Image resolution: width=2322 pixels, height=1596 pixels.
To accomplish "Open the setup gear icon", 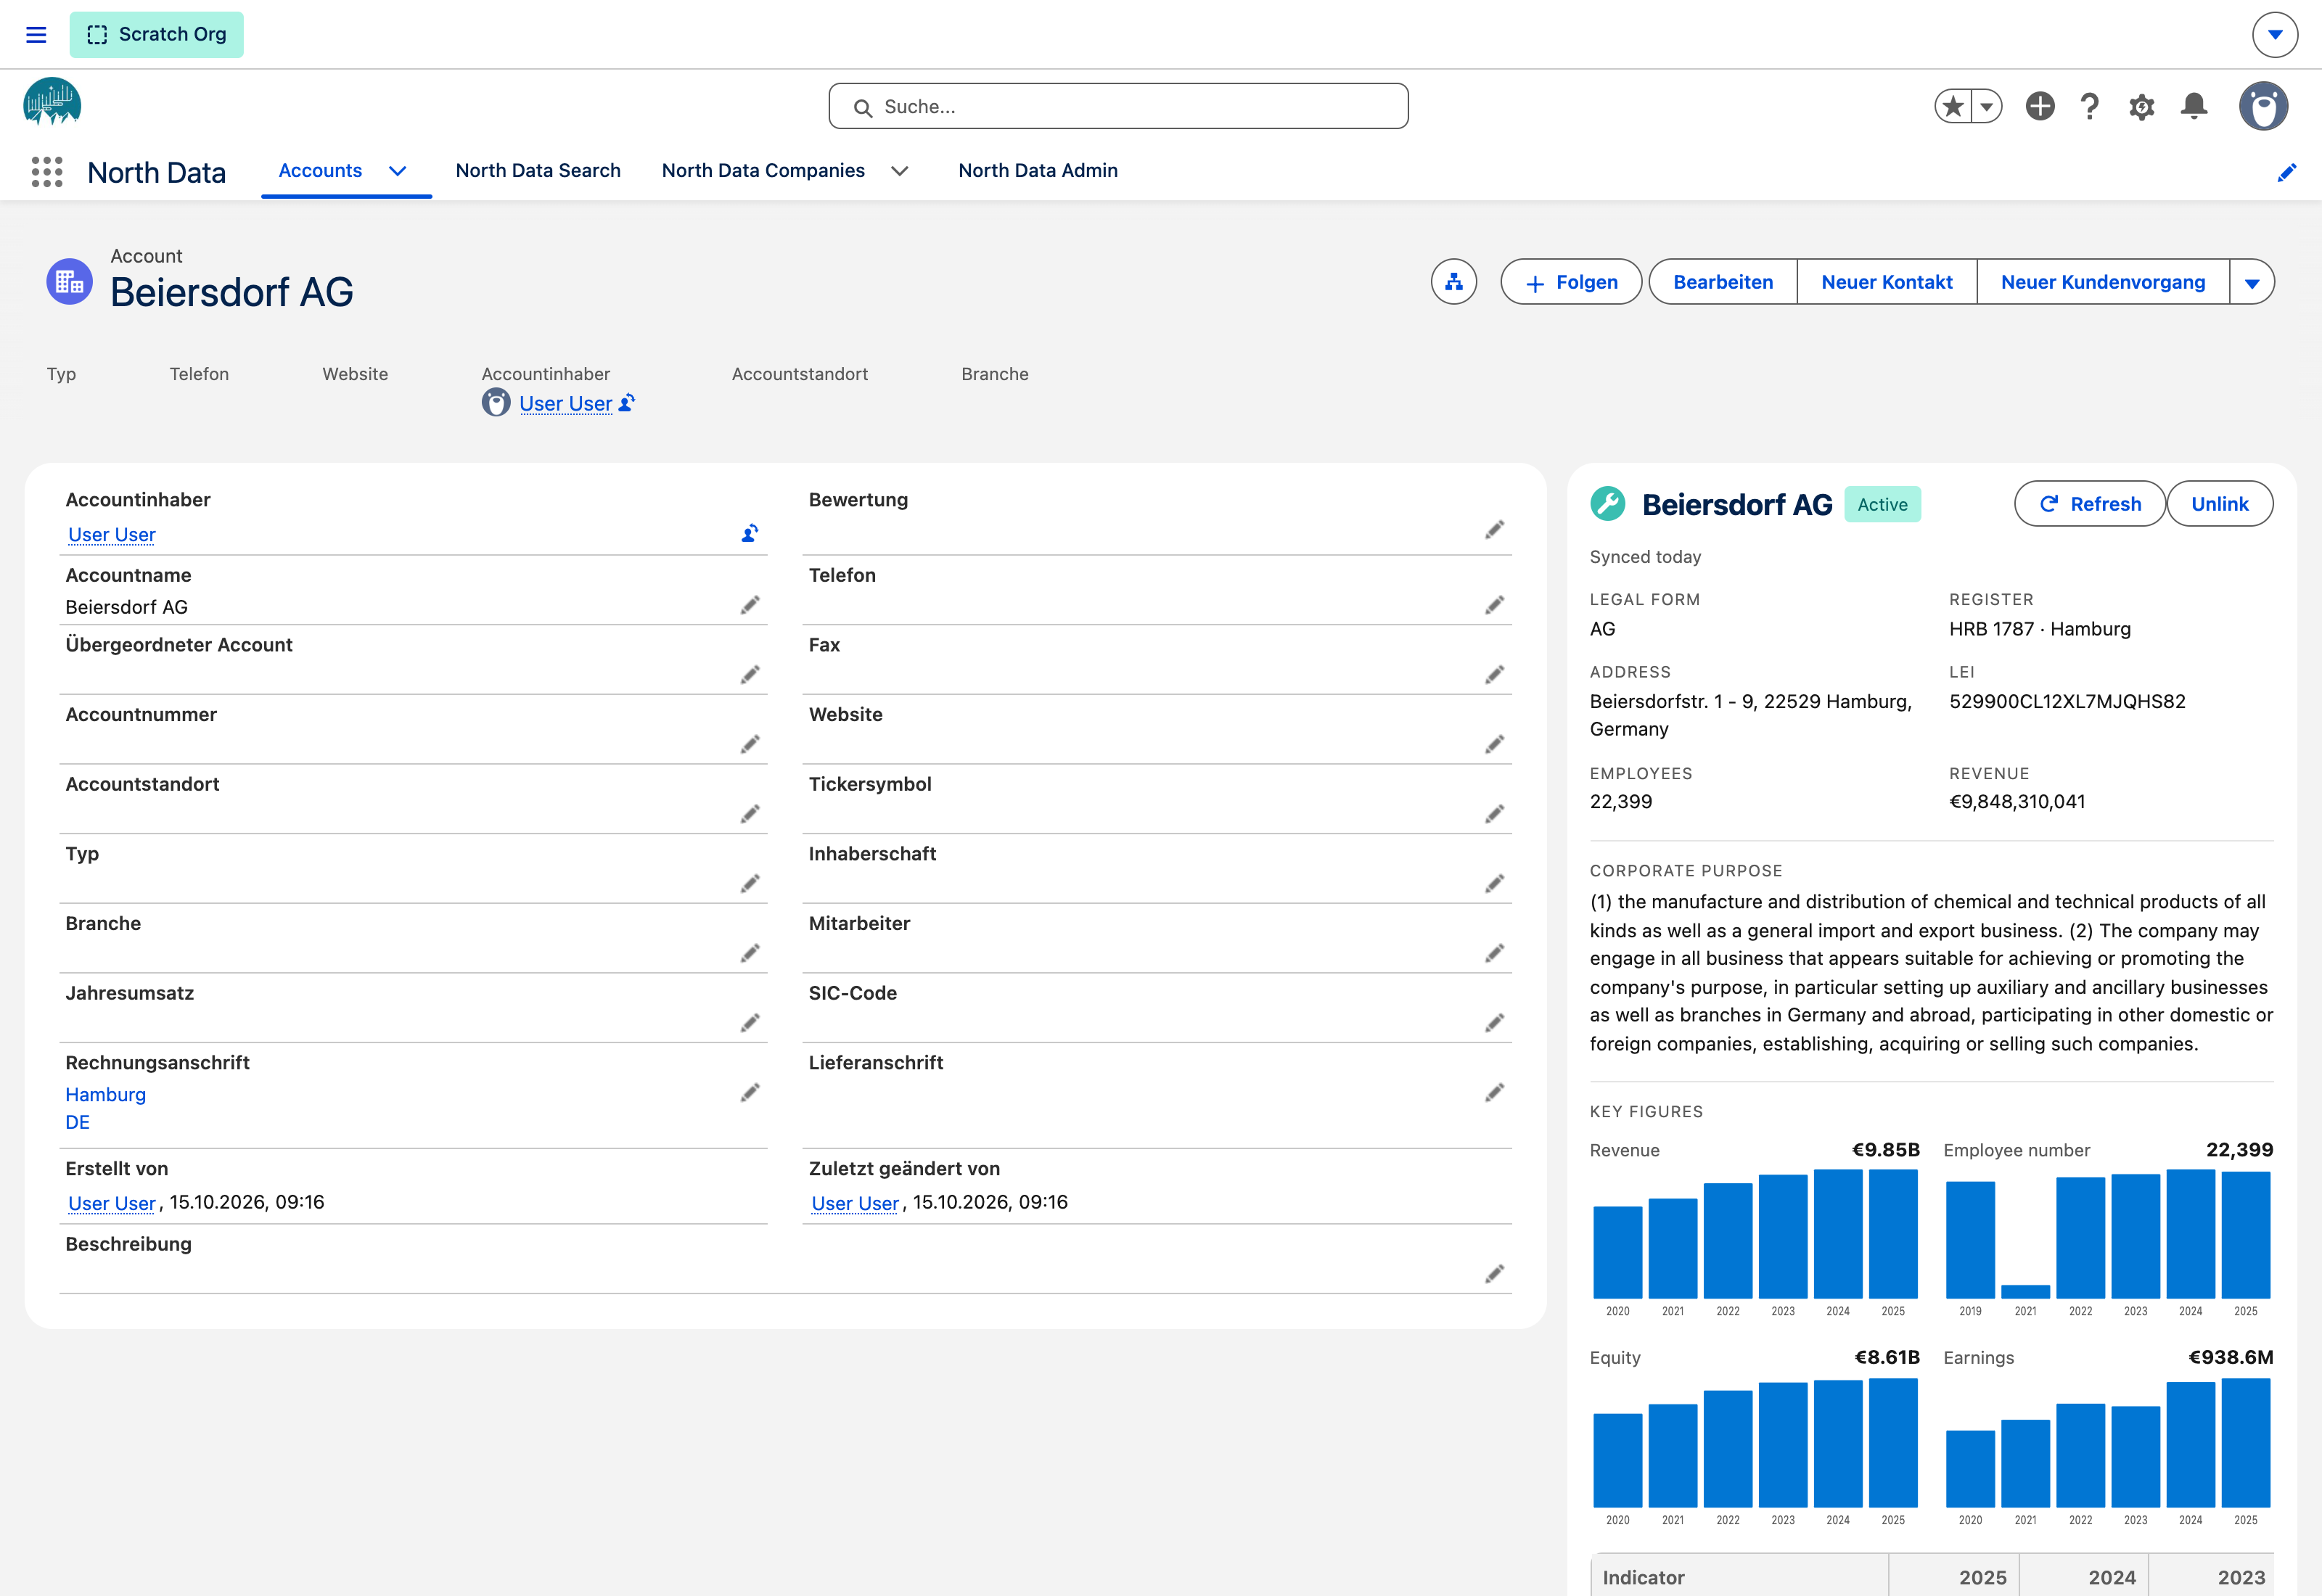I will pyautogui.click(x=2141, y=107).
